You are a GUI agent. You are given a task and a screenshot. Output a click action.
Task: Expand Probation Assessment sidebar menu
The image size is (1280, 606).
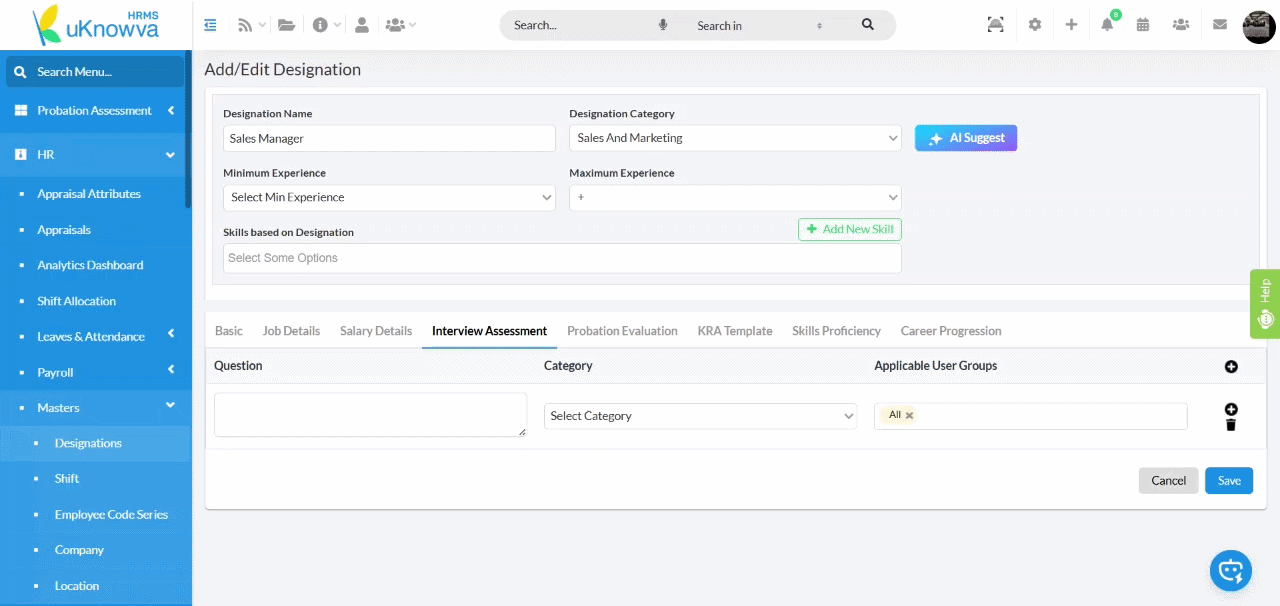coord(95,111)
